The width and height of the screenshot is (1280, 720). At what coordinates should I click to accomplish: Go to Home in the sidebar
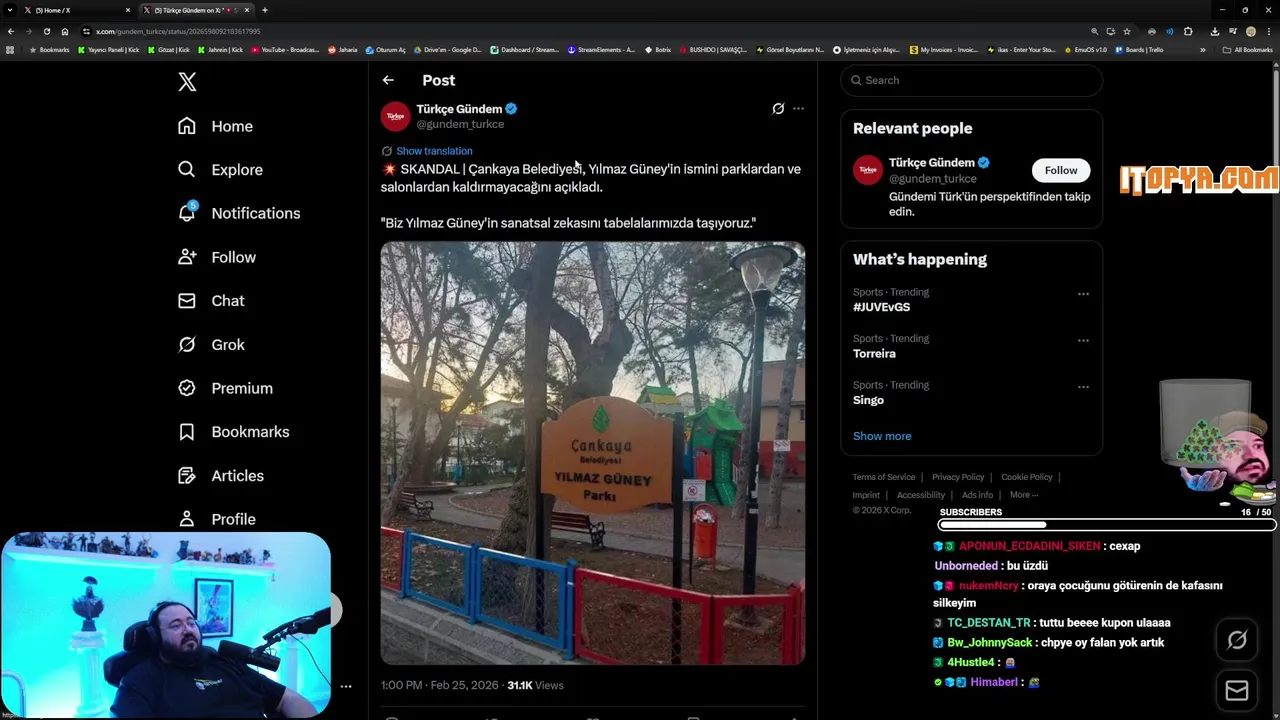215,126
